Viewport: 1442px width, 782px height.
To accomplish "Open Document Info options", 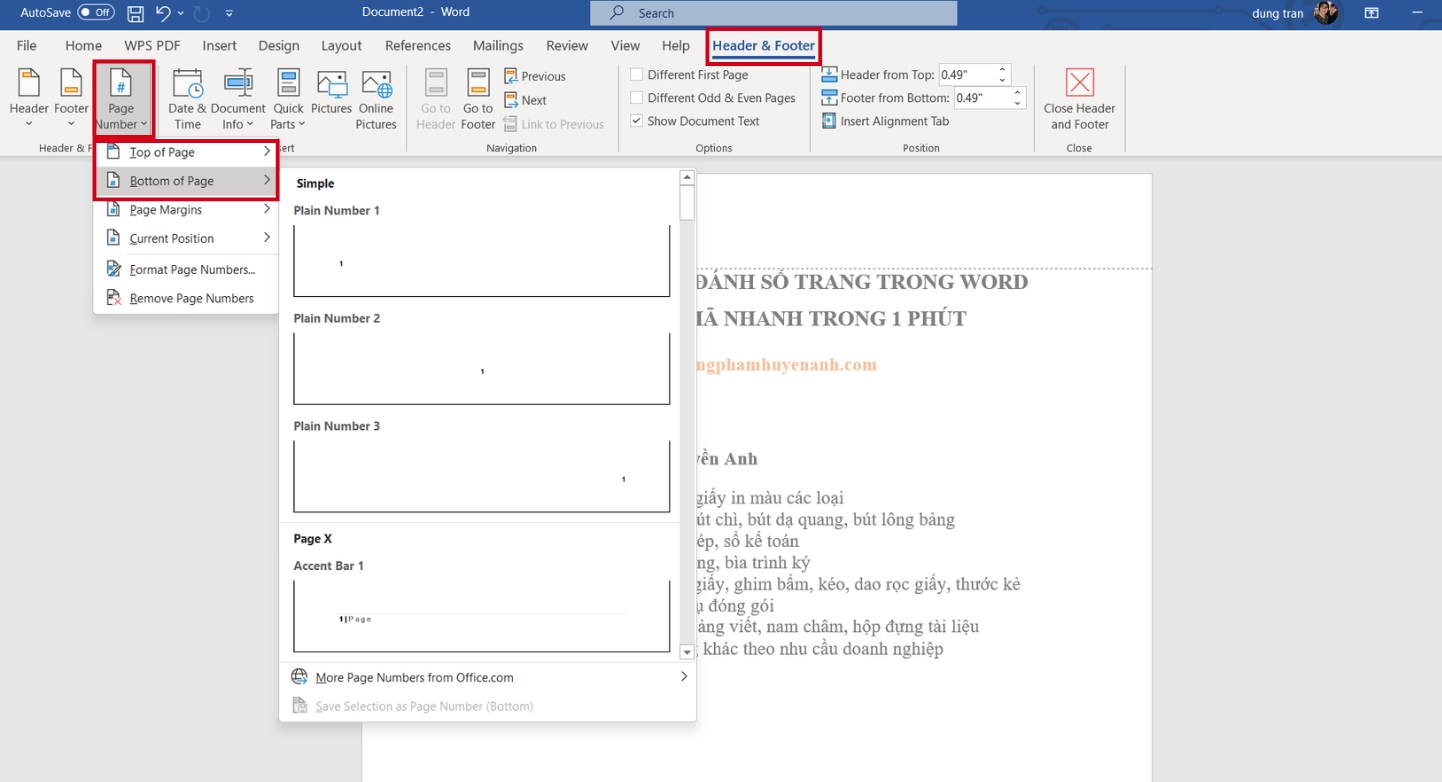I will tap(238, 98).
